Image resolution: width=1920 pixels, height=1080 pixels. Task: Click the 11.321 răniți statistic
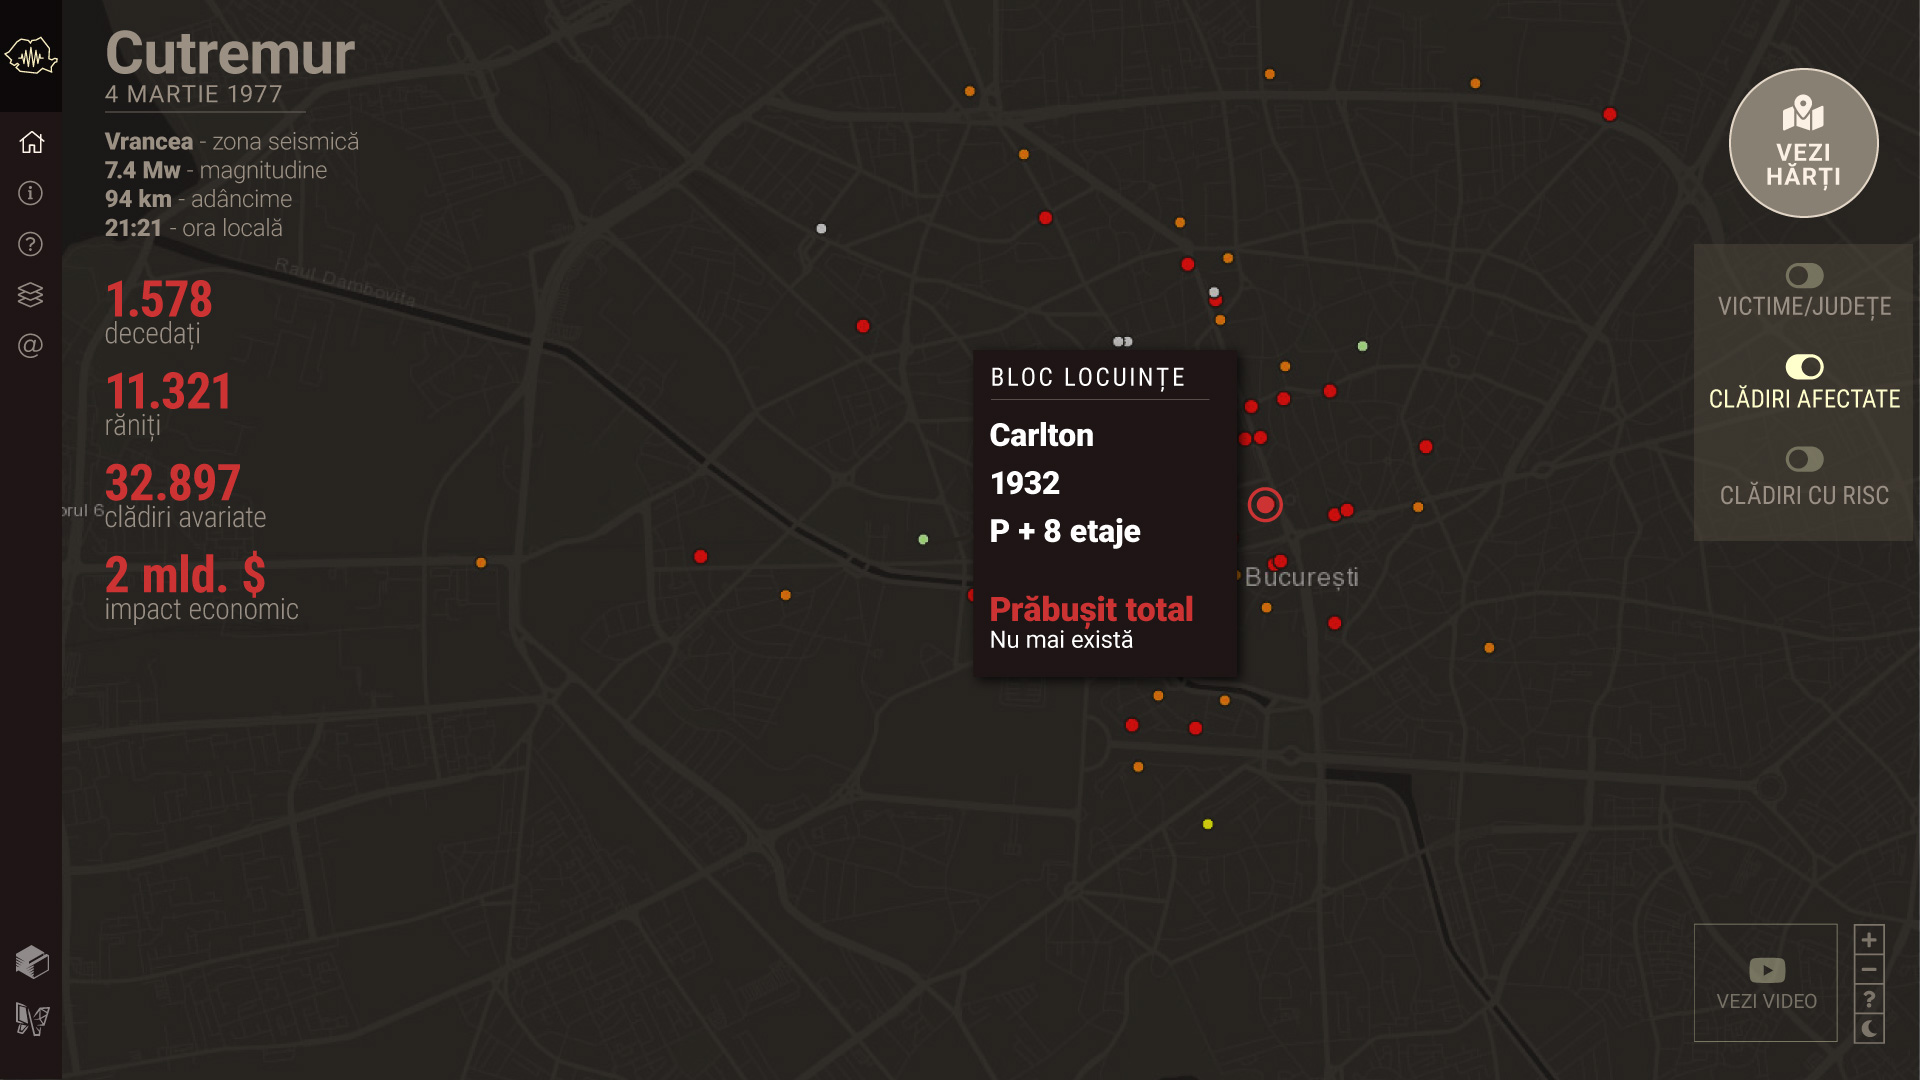[x=168, y=405]
